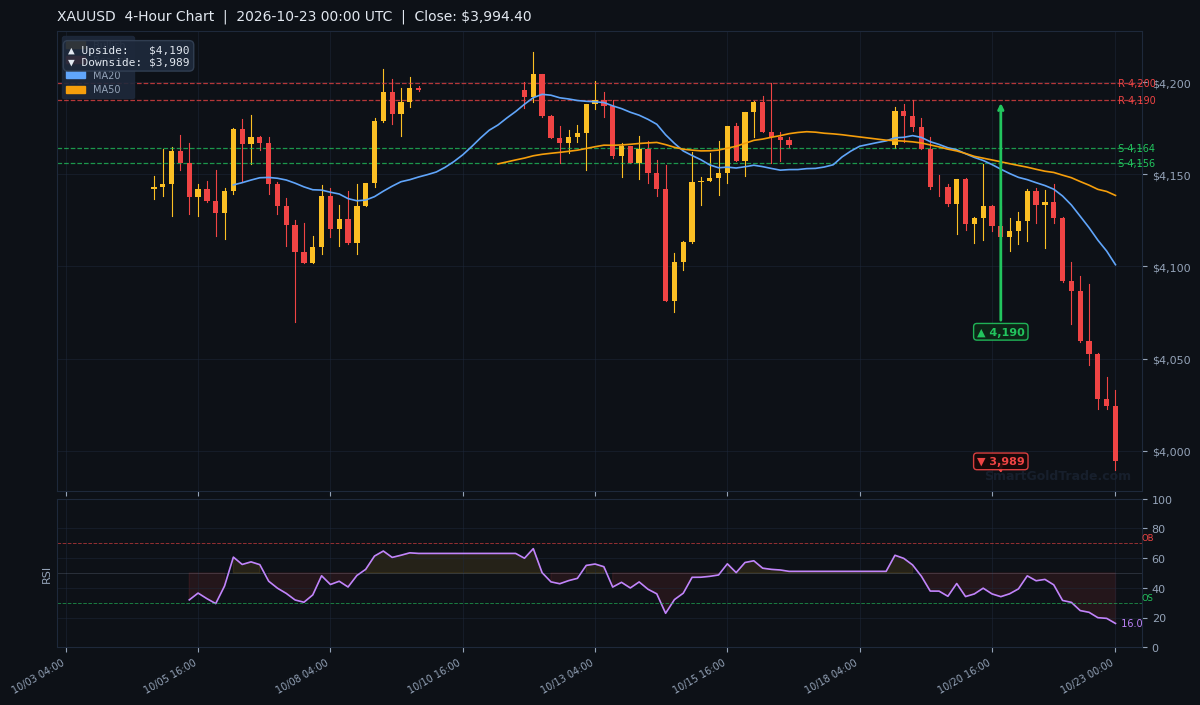The height and width of the screenshot is (705, 1200).
Task: Click the S 4,156 support label
Action: point(1136,163)
